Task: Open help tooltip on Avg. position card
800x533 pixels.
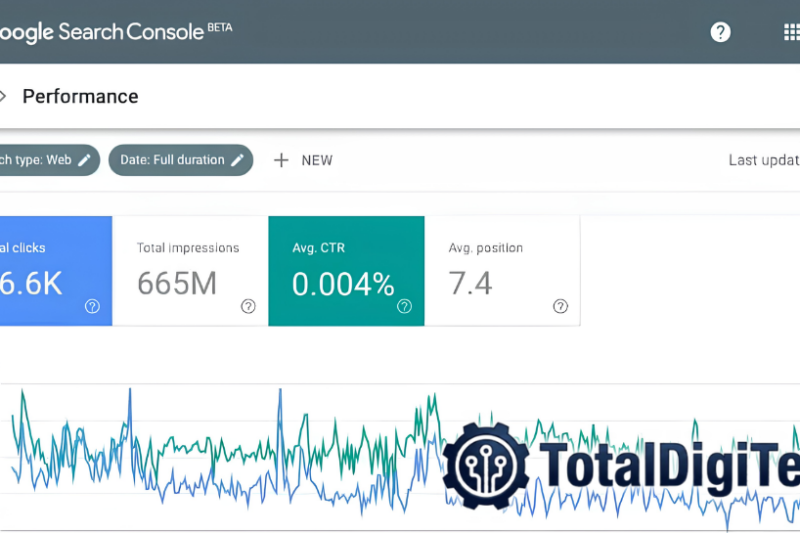Action: tap(560, 306)
